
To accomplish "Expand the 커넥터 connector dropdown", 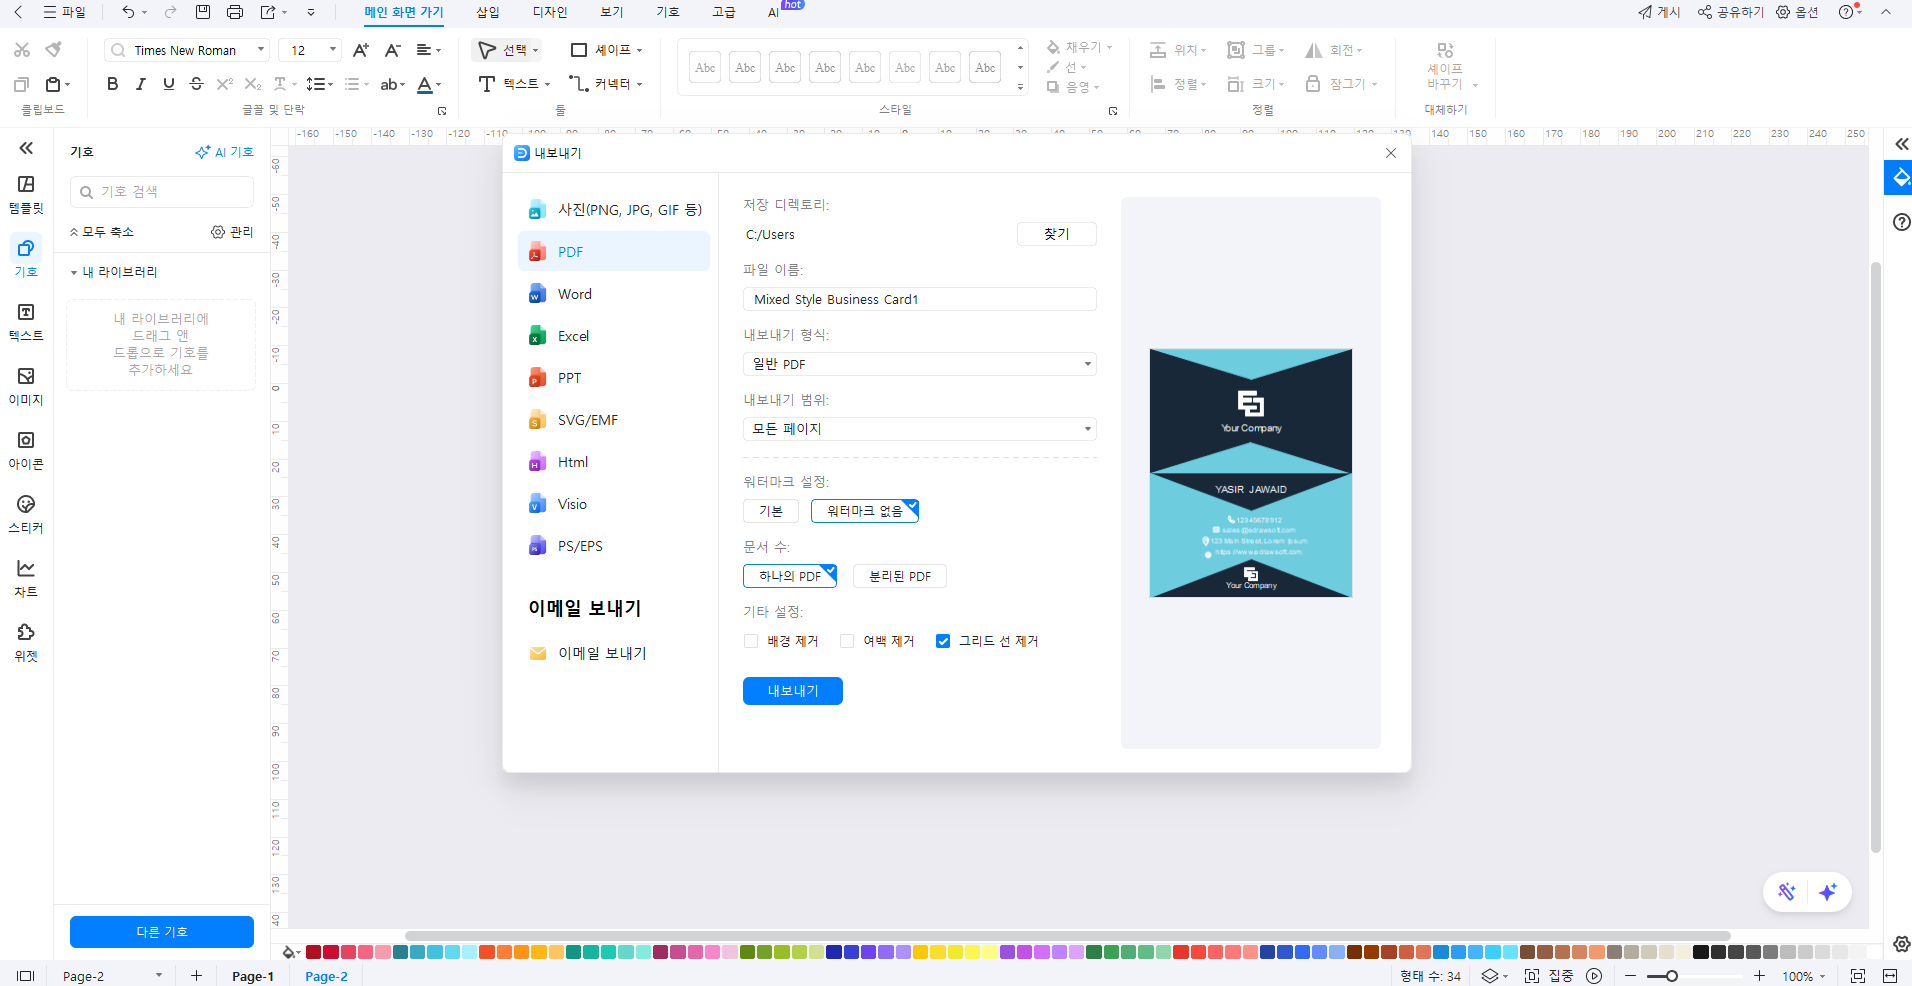I will pyautogui.click(x=640, y=84).
